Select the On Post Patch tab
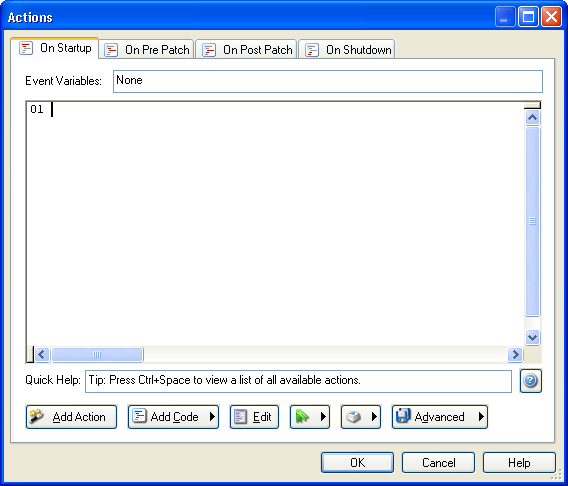The image size is (568, 486). pos(246,49)
